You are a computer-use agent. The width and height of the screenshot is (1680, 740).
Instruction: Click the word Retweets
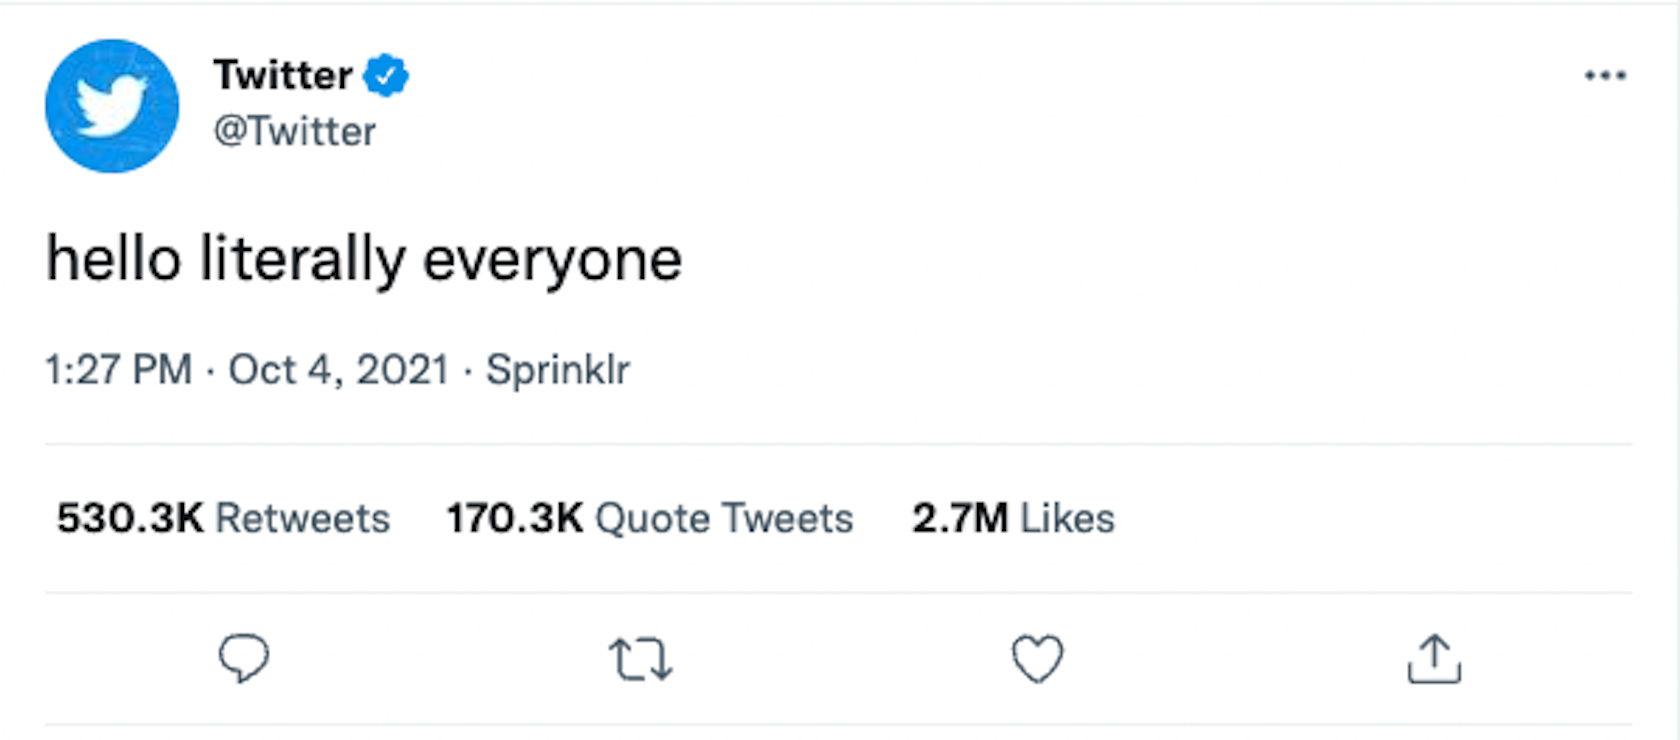click(303, 518)
